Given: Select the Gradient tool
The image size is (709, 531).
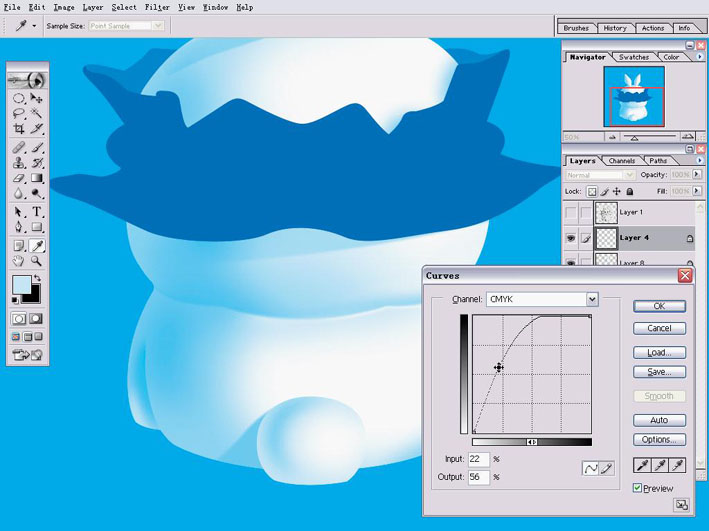Looking at the screenshot, I should click(x=37, y=178).
